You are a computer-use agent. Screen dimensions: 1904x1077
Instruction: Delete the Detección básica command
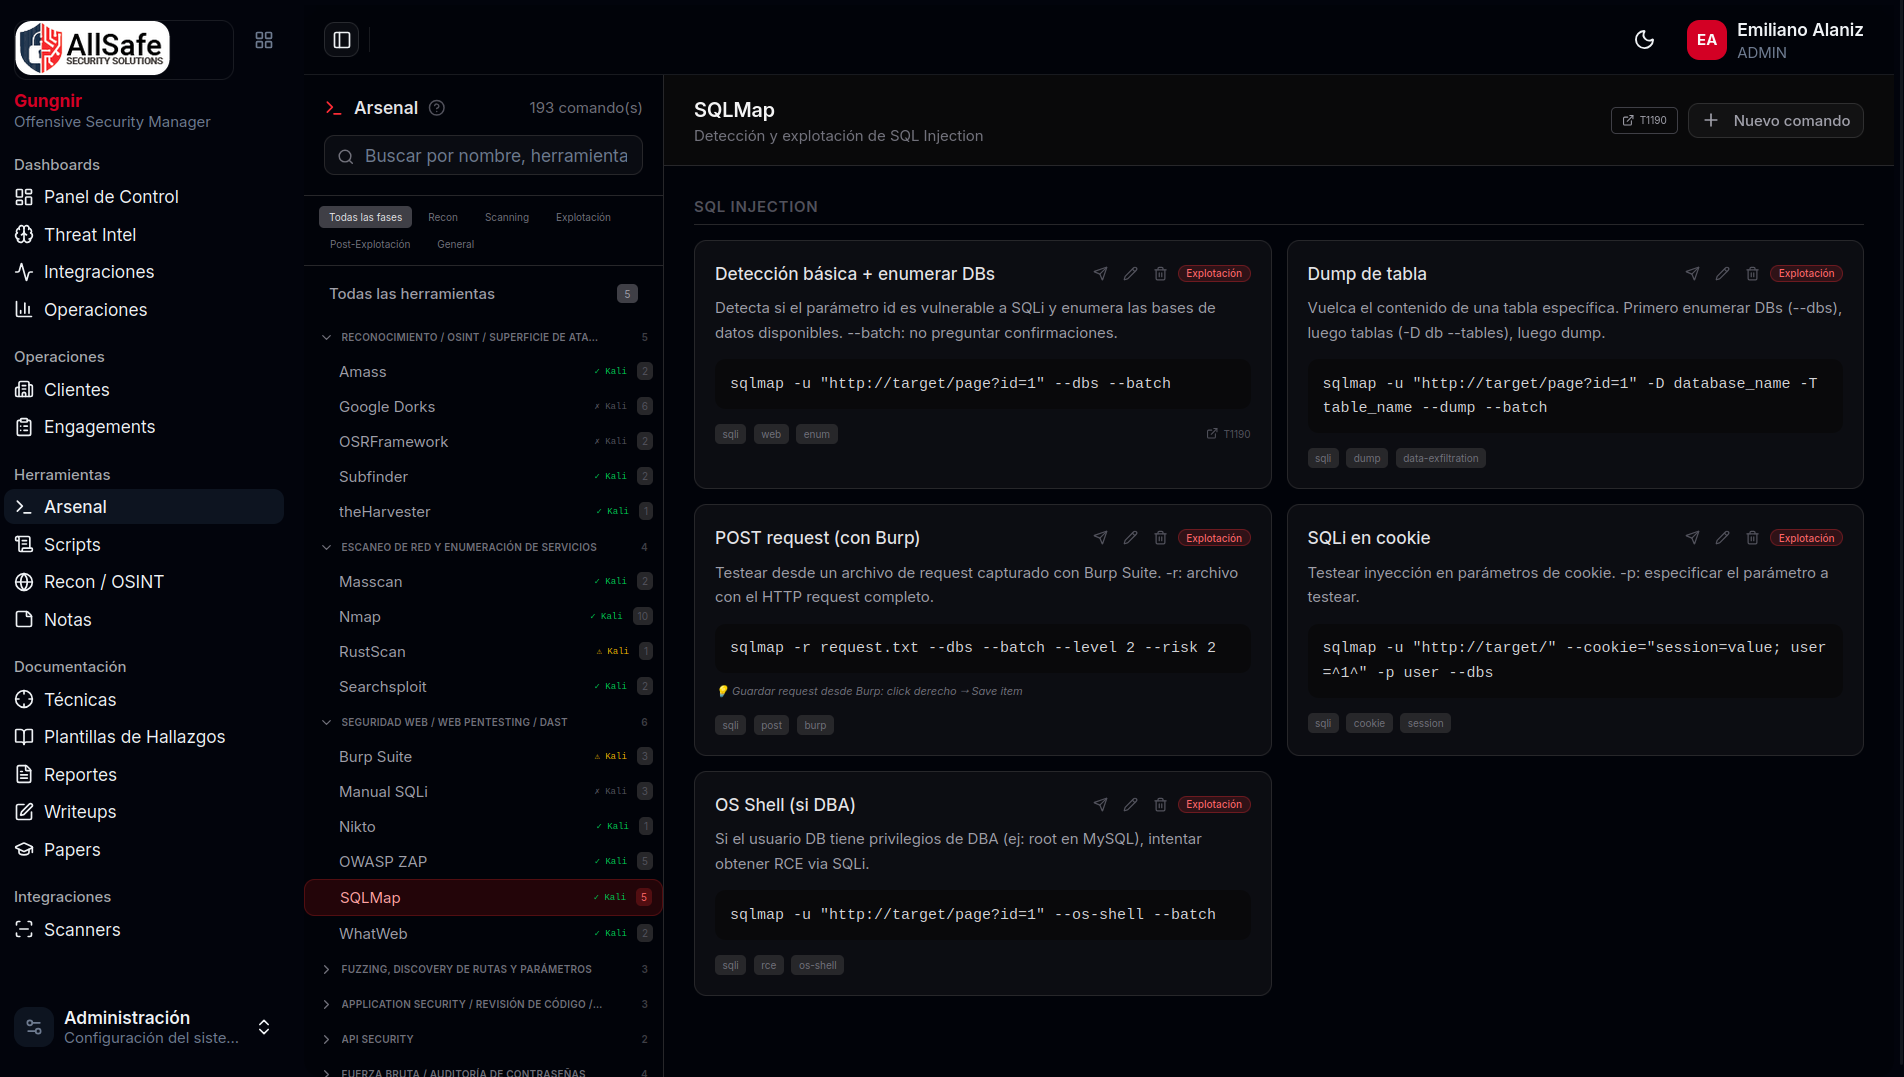click(x=1160, y=273)
